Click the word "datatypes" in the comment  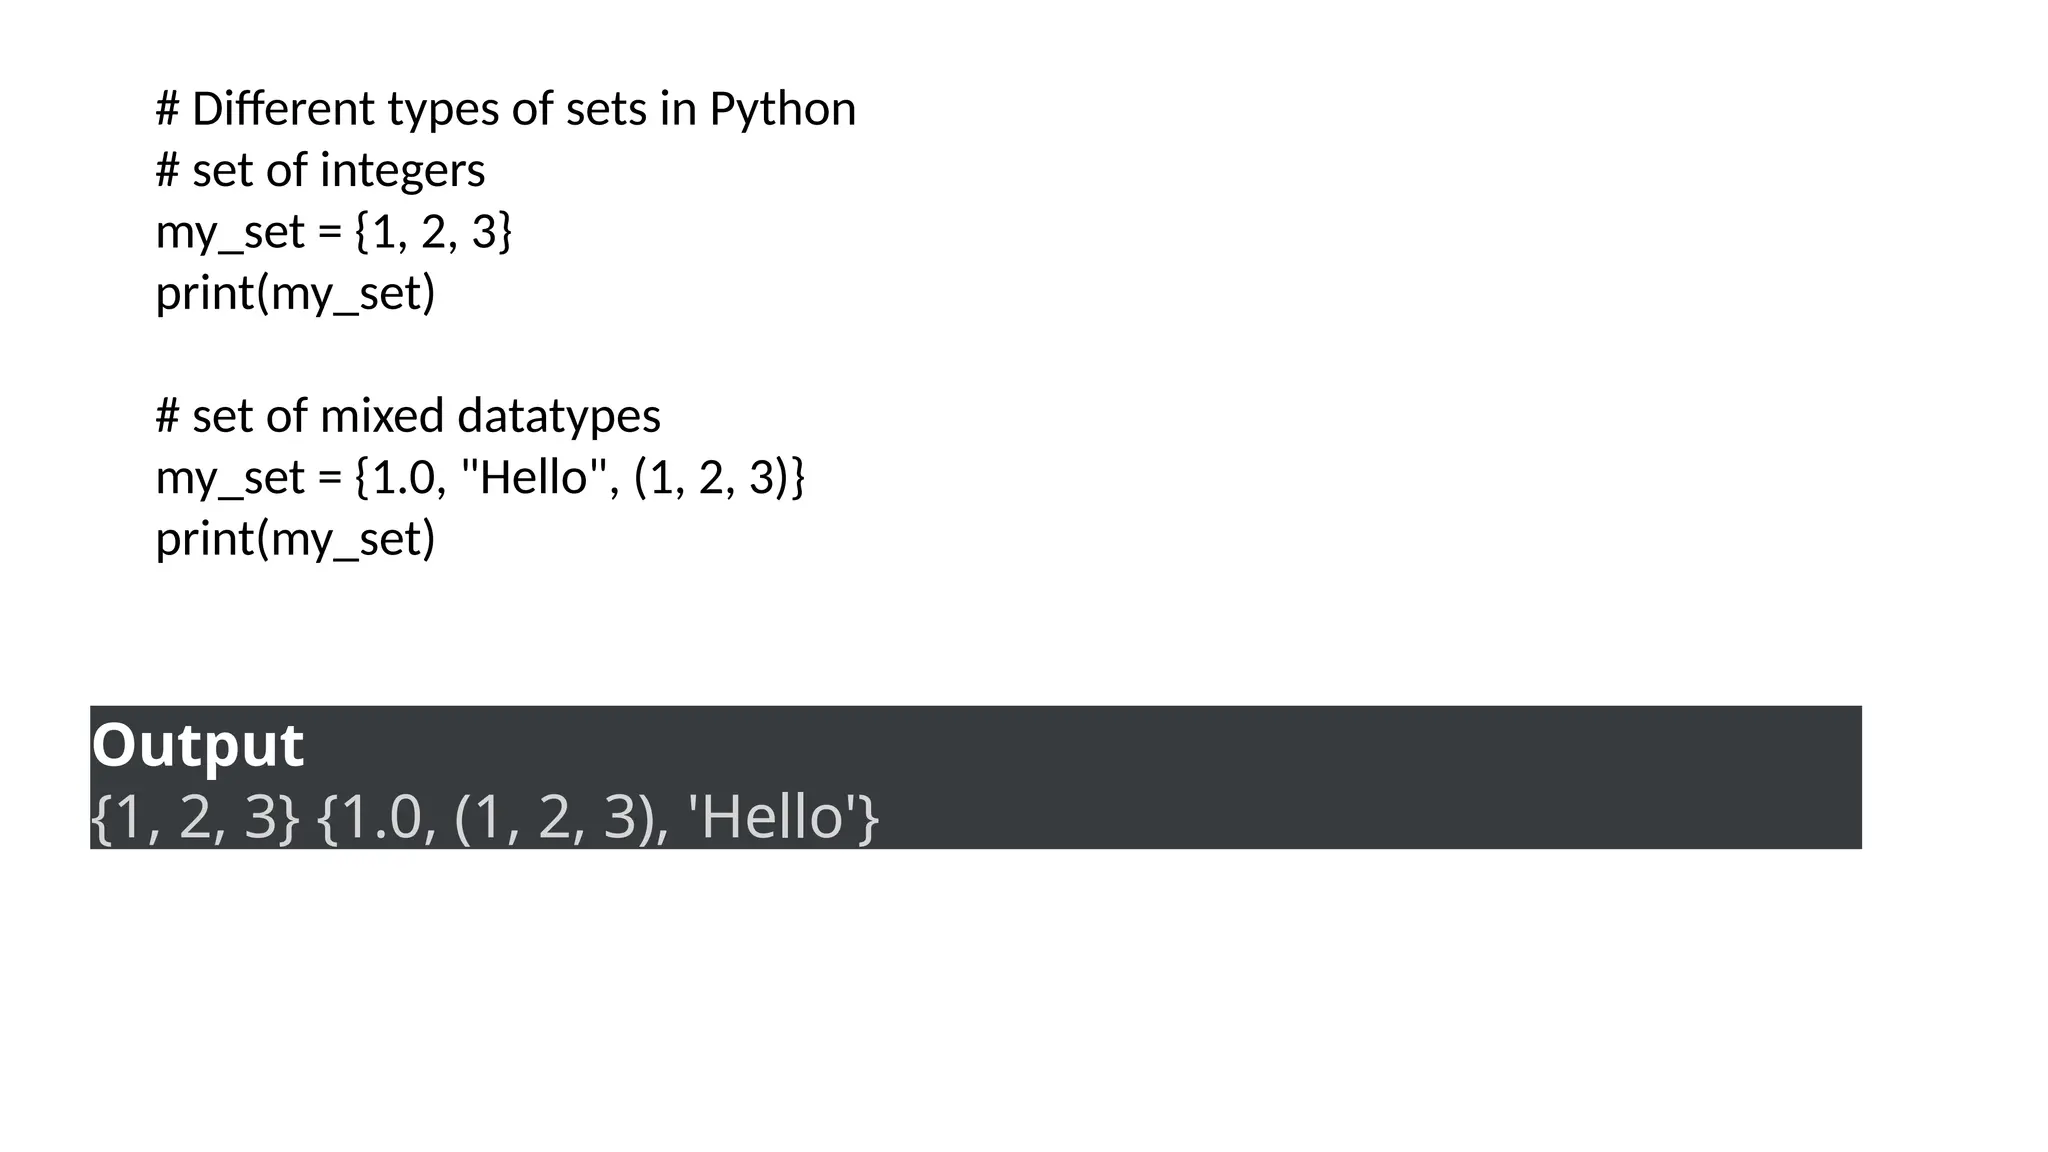[x=558, y=416]
